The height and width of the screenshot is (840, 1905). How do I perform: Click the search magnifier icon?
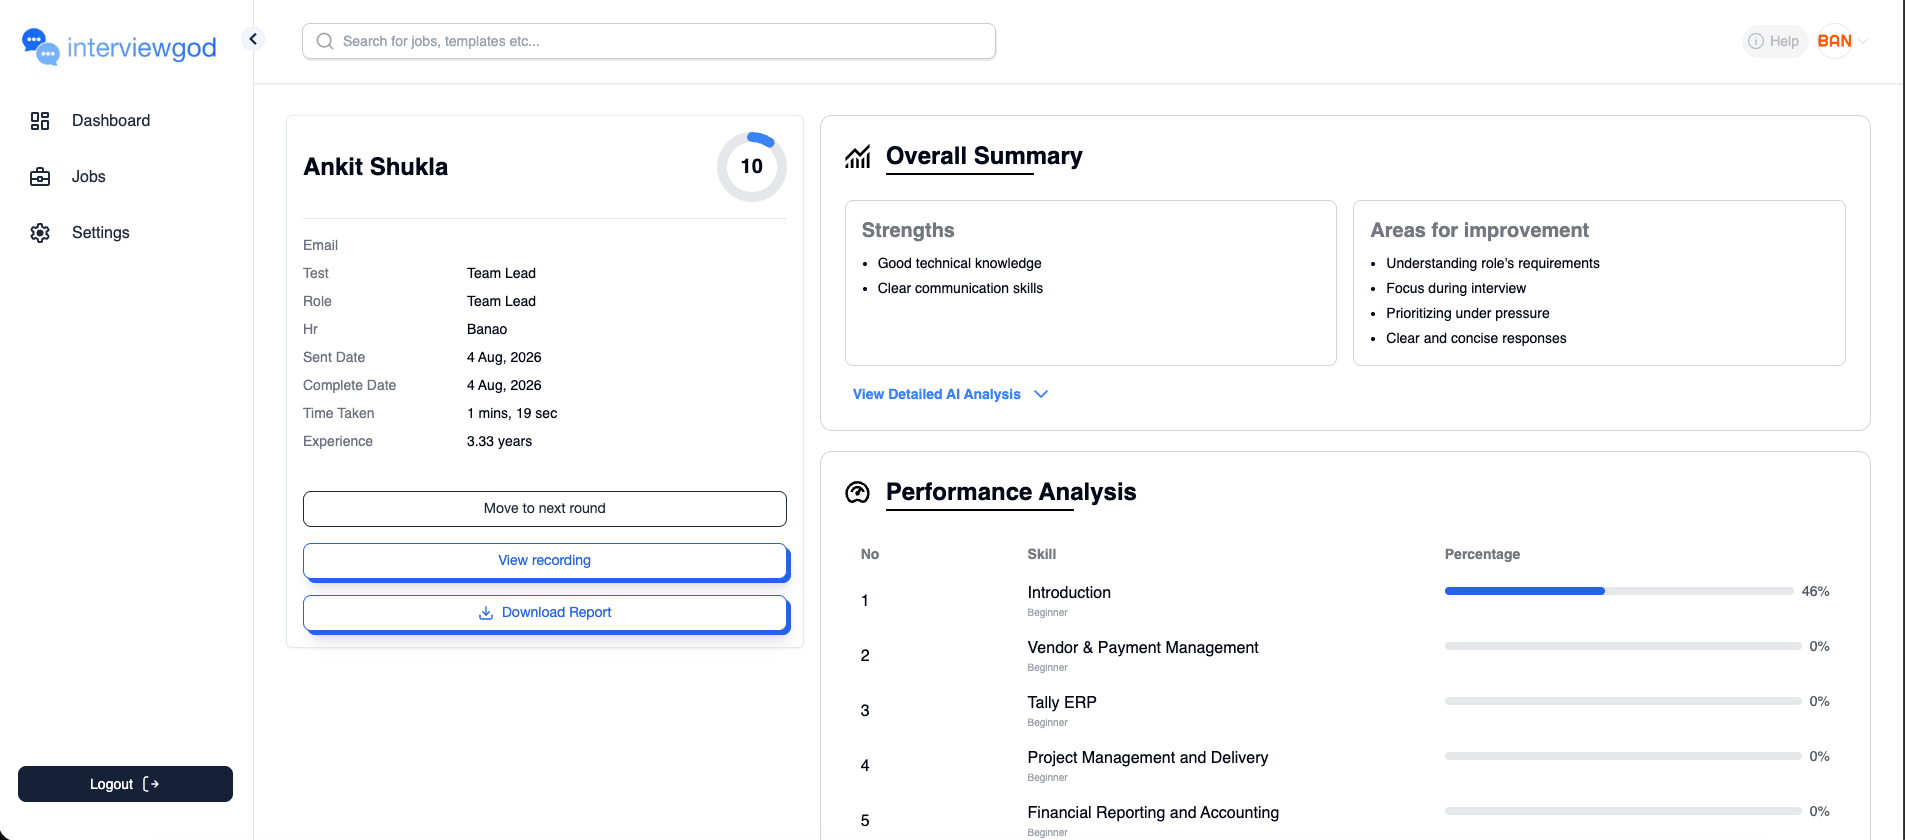coord(325,41)
